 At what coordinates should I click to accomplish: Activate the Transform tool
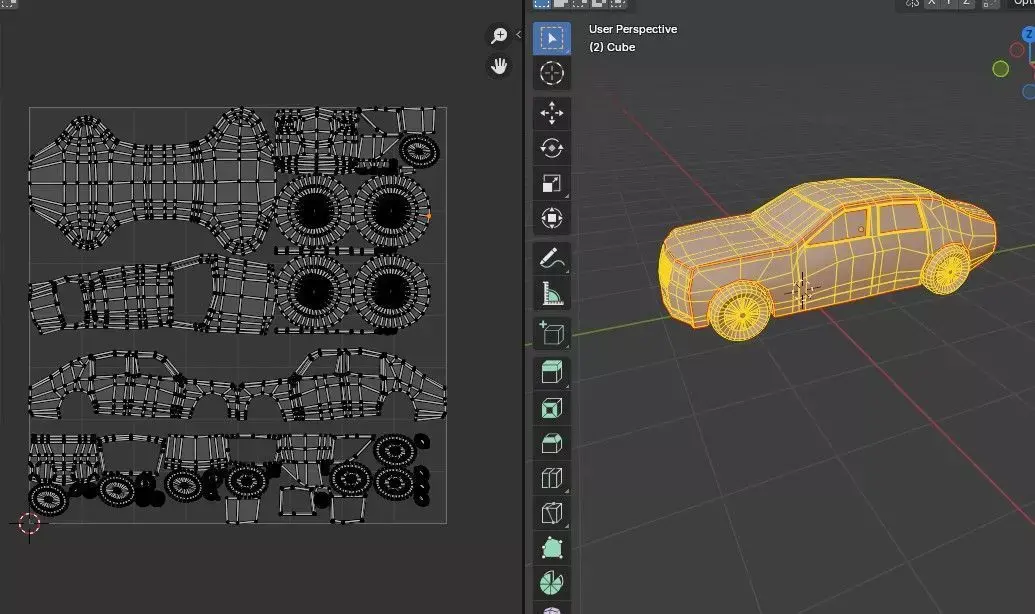click(551, 218)
